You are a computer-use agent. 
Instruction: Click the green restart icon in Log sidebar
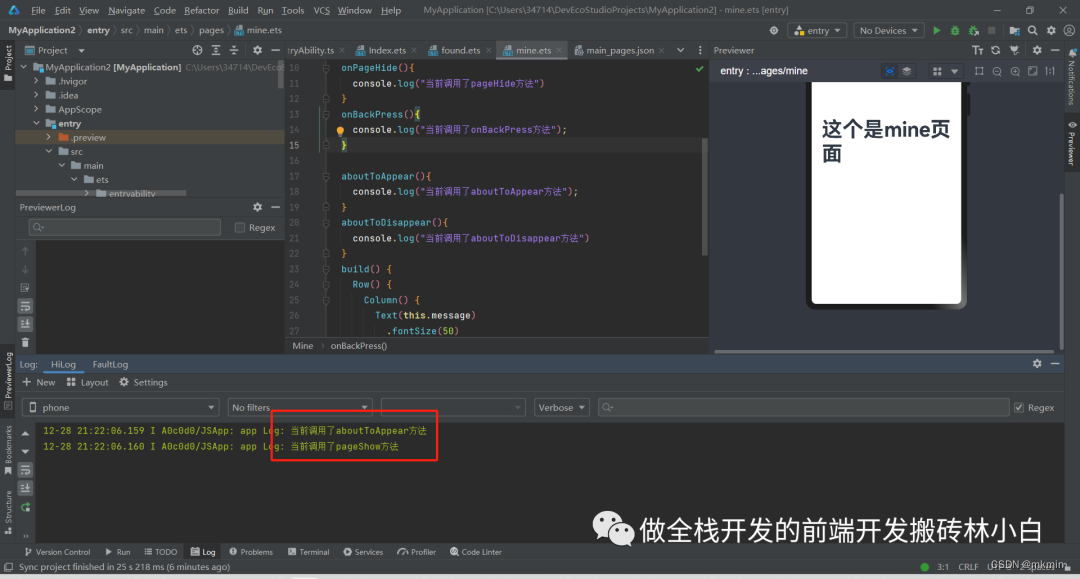[x=25, y=507]
